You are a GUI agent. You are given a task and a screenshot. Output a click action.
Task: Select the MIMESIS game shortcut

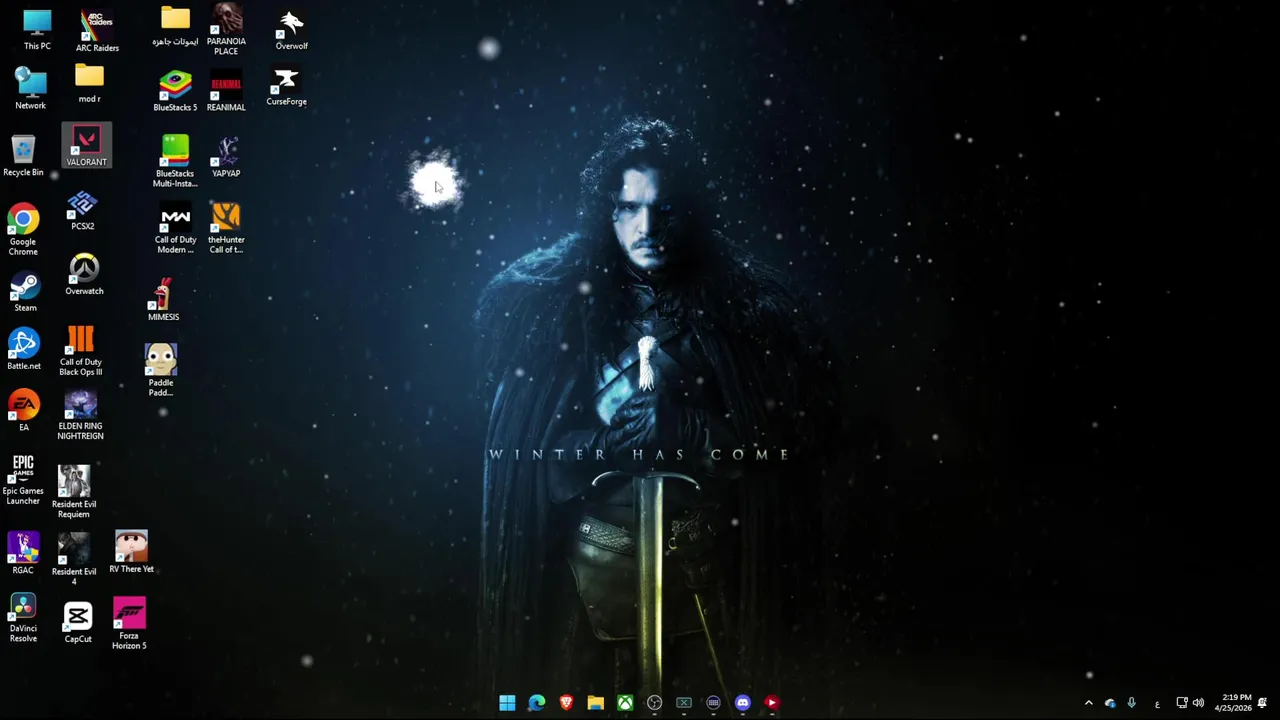163,300
